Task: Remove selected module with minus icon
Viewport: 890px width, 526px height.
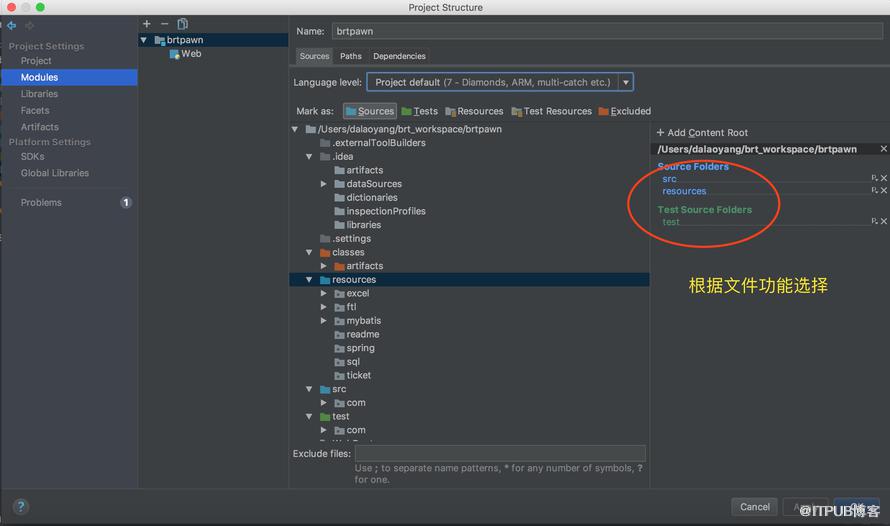Action: [164, 24]
